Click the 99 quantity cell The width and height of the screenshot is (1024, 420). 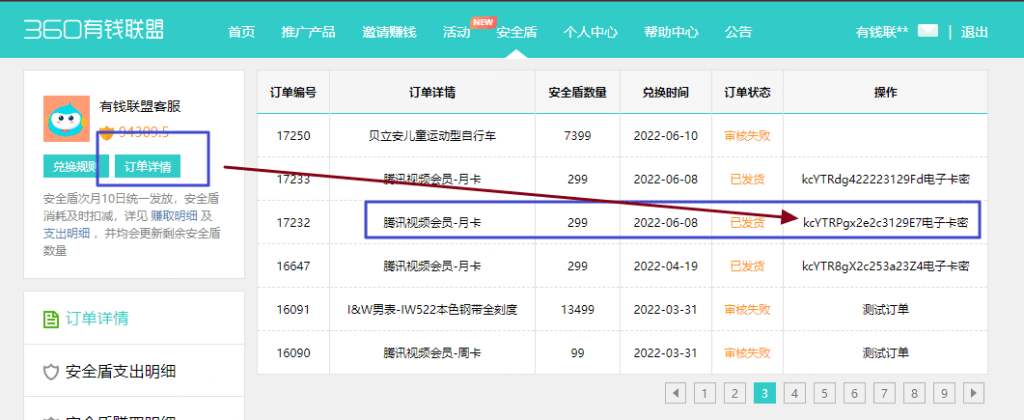click(577, 353)
